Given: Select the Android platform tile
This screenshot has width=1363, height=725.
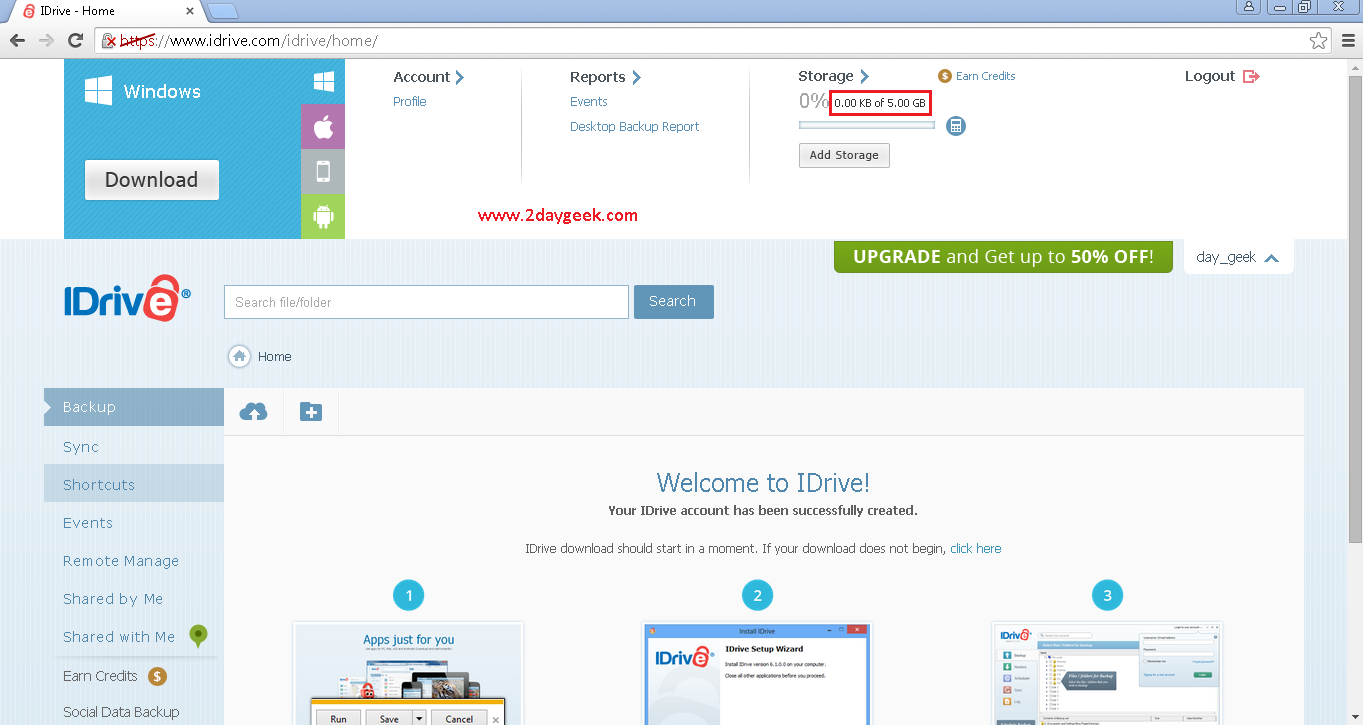Looking at the screenshot, I should tap(323, 216).
